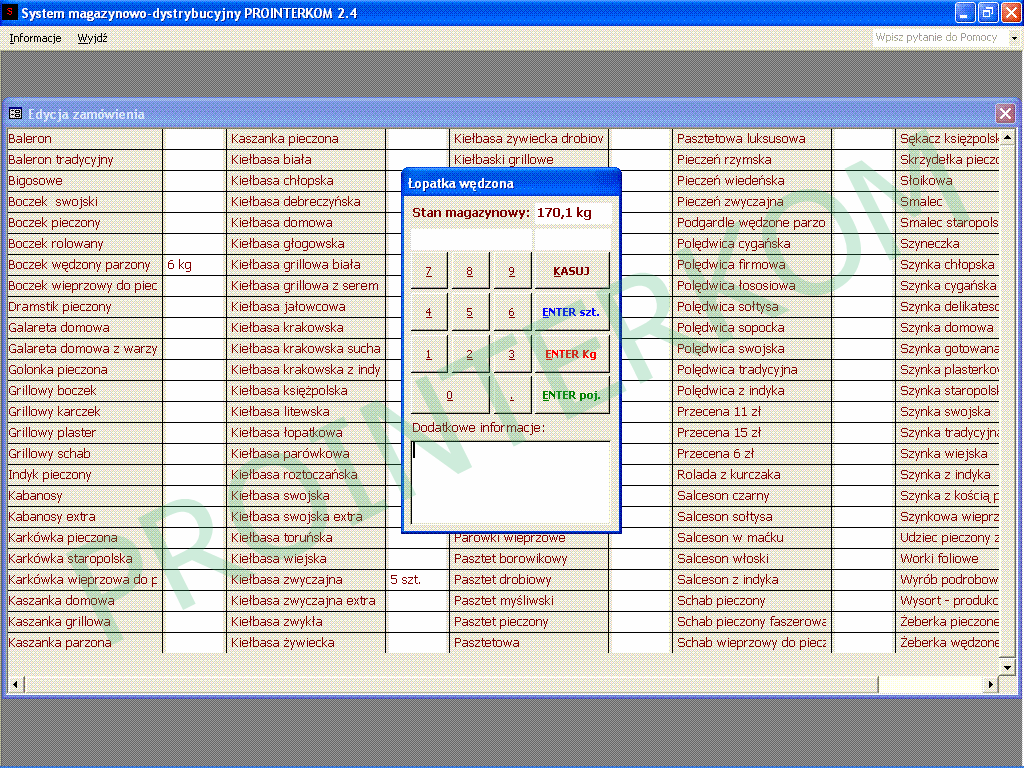Click the Edycja zamówienia form icon
This screenshot has width=1024, height=768.
pyautogui.click(x=15, y=114)
